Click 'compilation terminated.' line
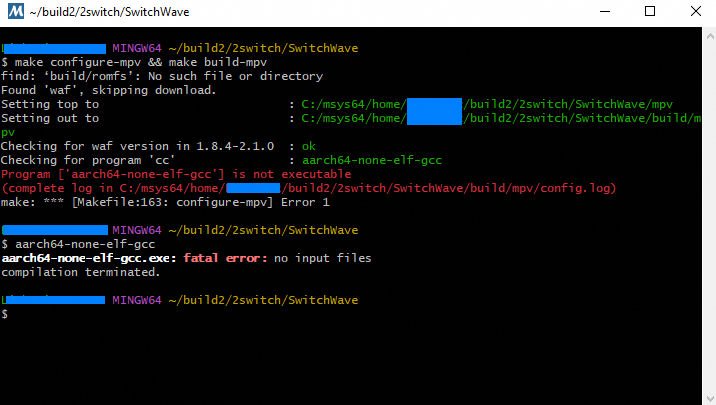This screenshot has height=405, width=716. point(80,272)
